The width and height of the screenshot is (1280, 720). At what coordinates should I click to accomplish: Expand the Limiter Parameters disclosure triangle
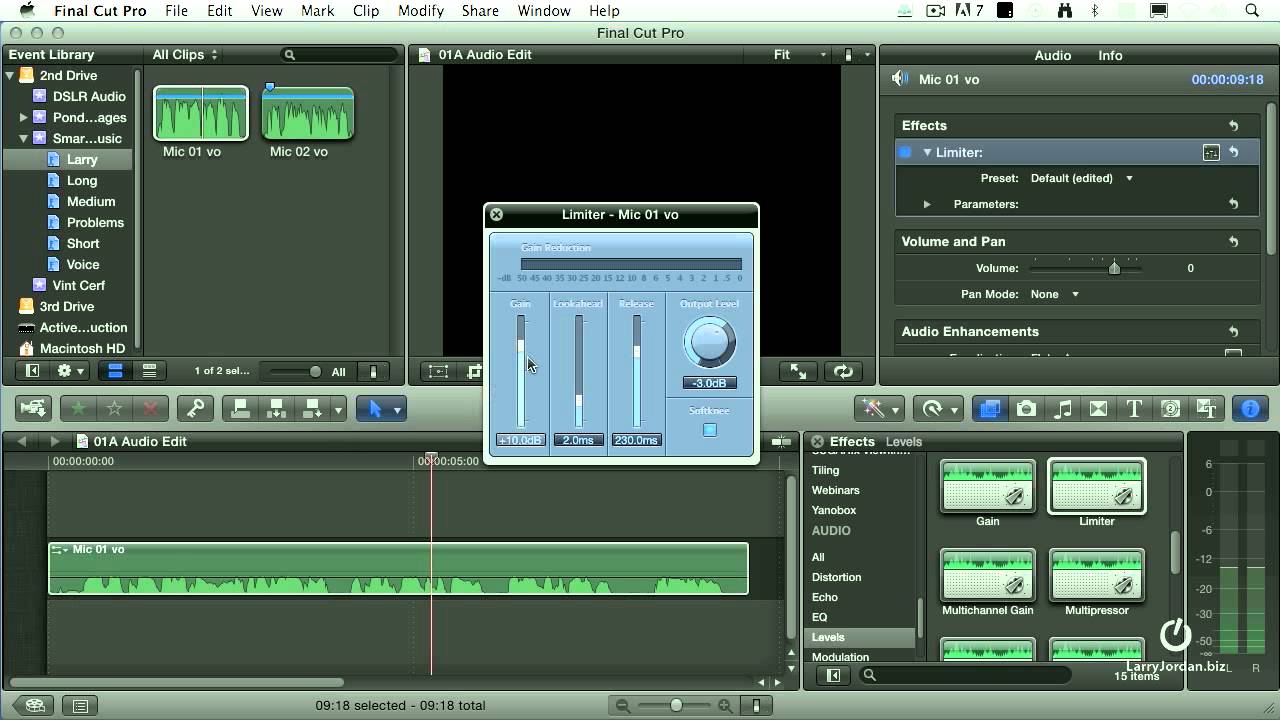coord(927,204)
